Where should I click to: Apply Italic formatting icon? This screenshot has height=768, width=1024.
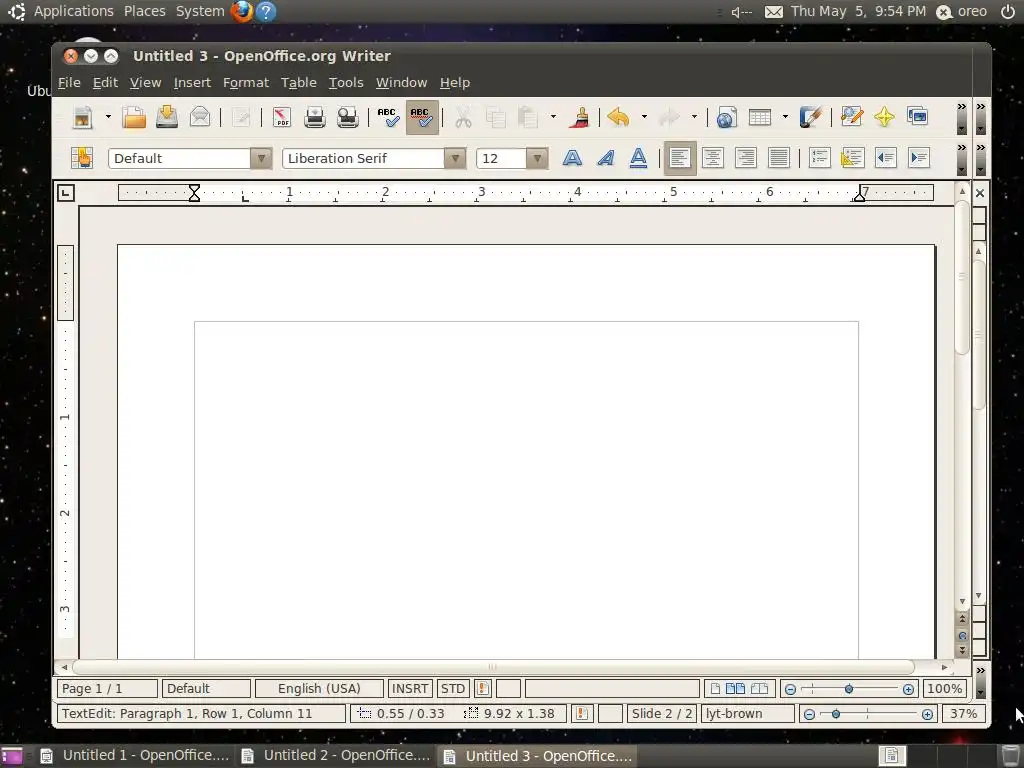click(x=605, y=158)
